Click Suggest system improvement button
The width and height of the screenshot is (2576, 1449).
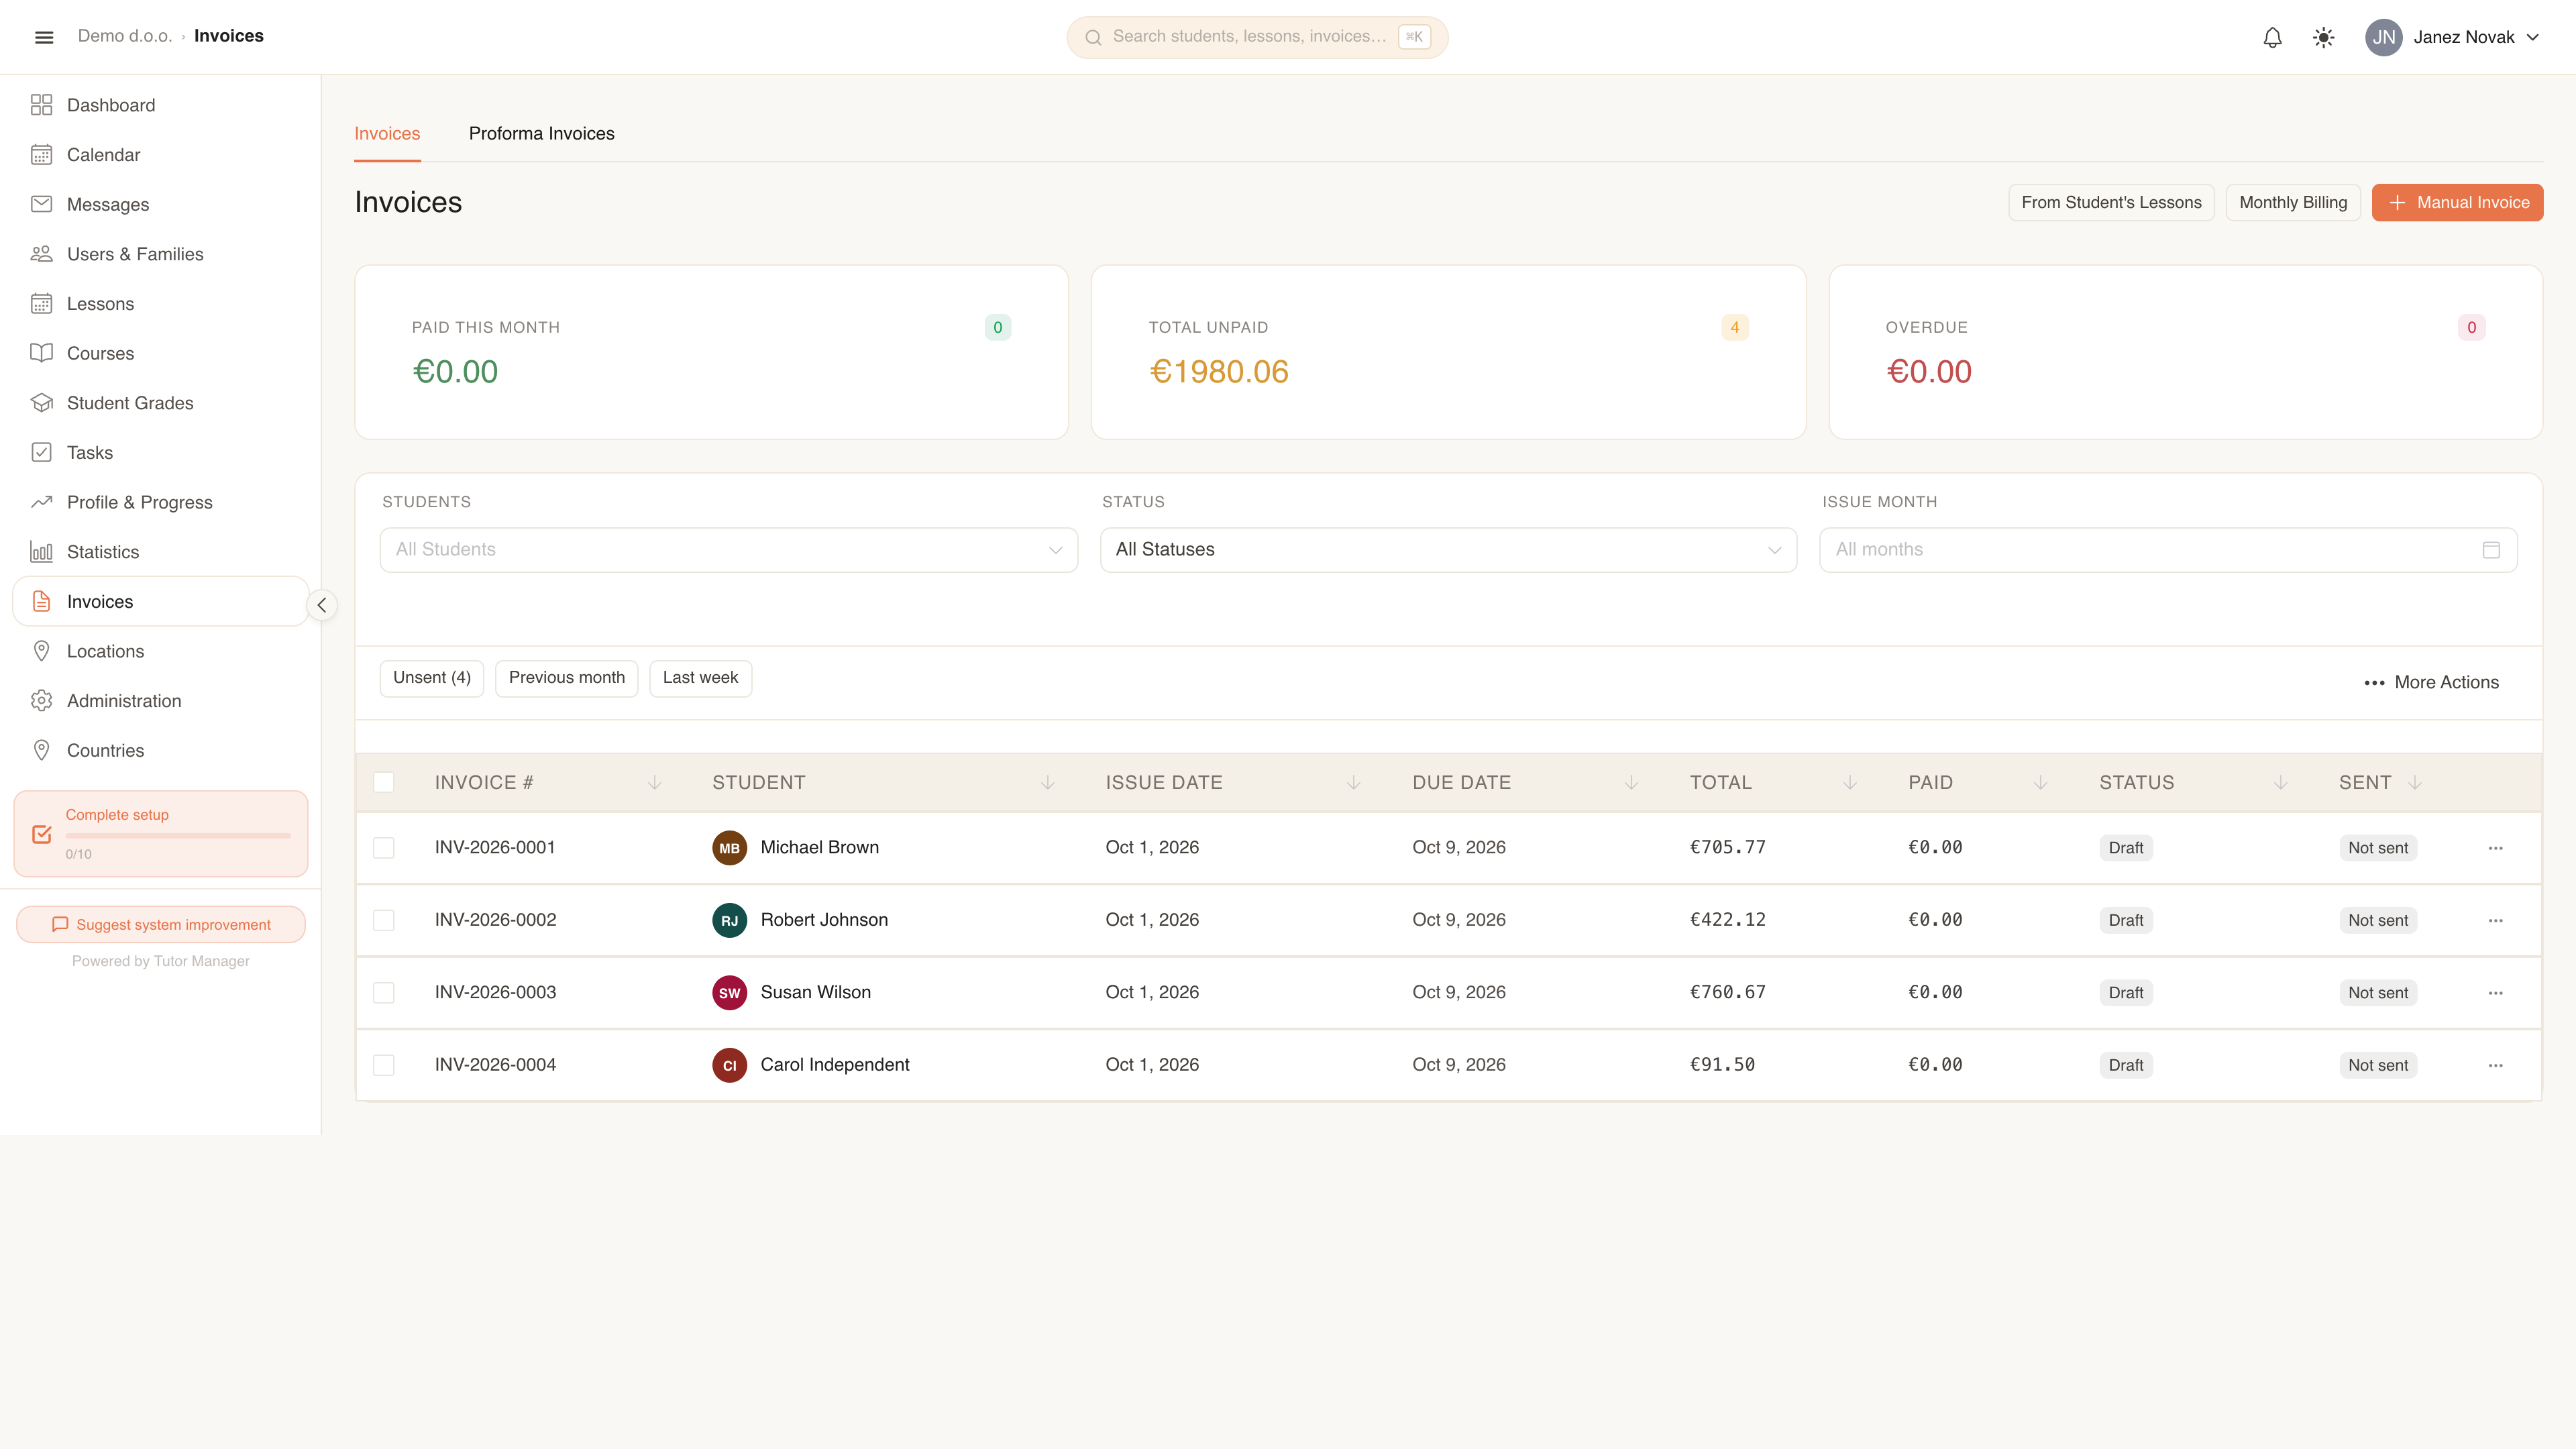coord(161,925)
